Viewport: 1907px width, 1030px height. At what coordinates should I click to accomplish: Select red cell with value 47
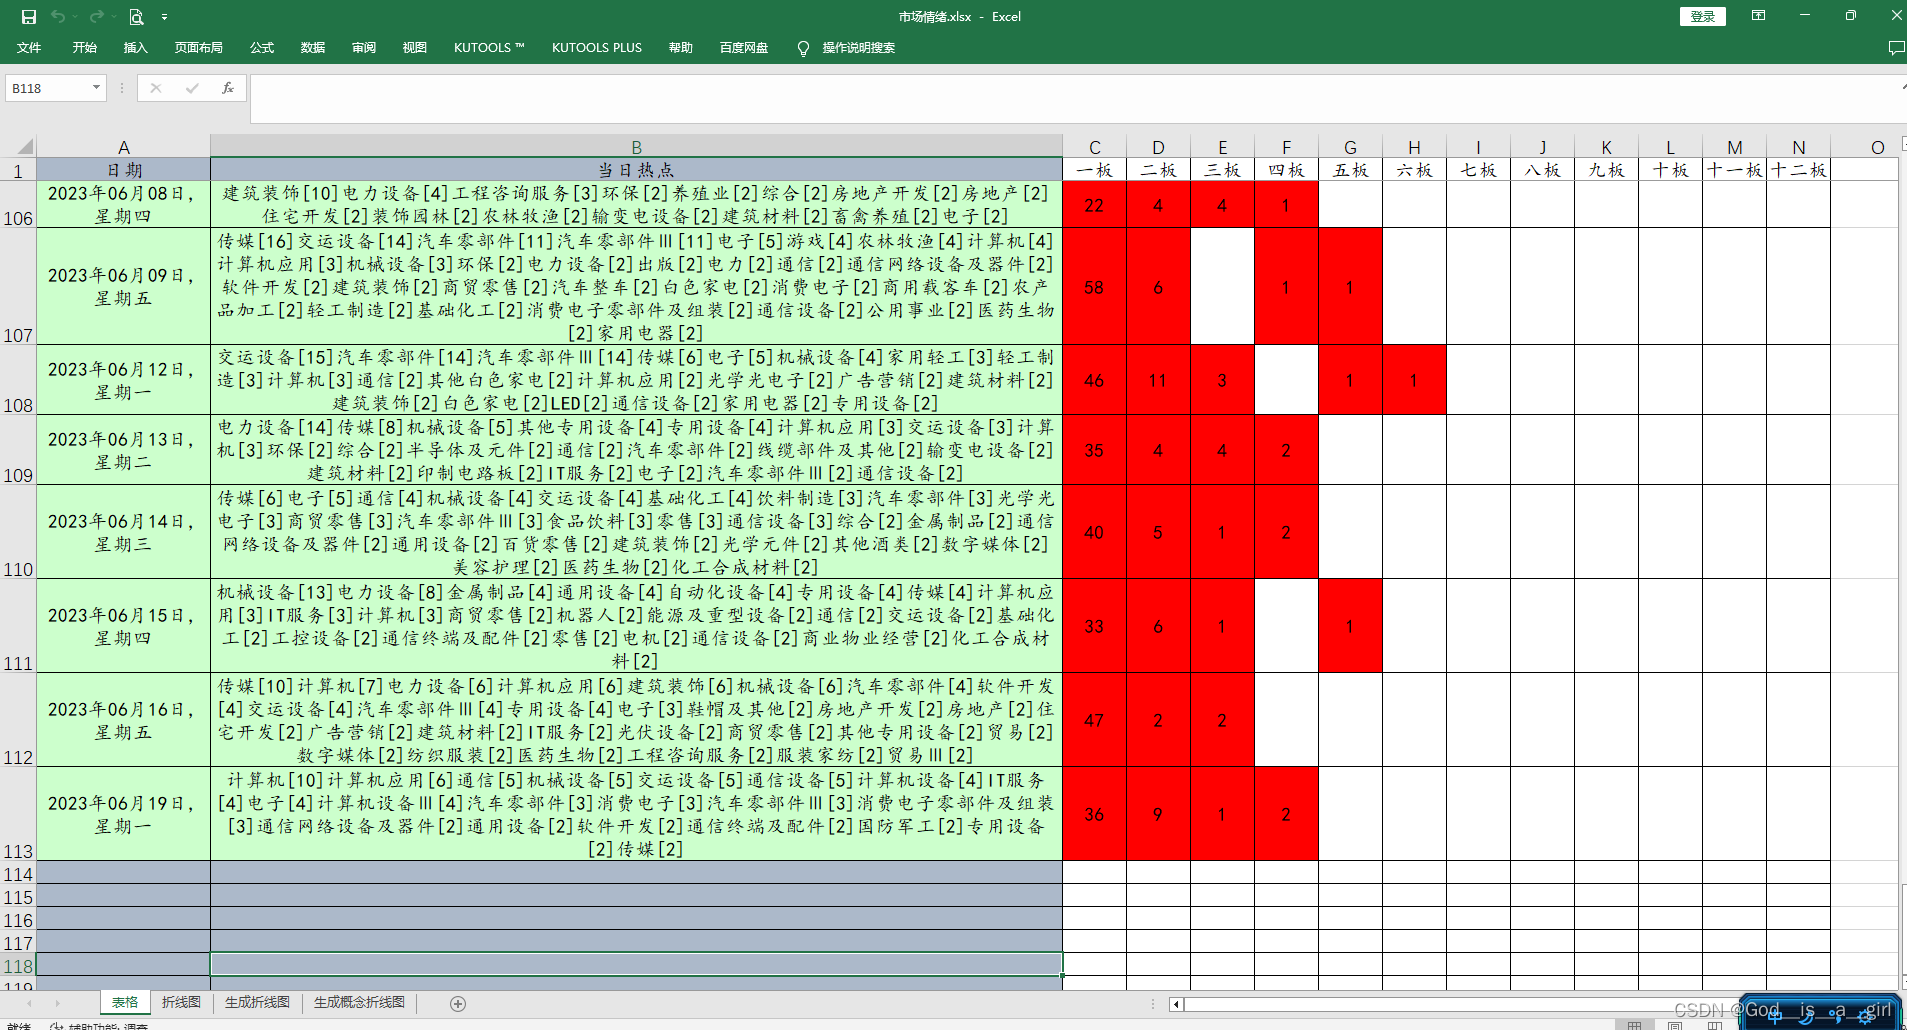click(1095, 720)
